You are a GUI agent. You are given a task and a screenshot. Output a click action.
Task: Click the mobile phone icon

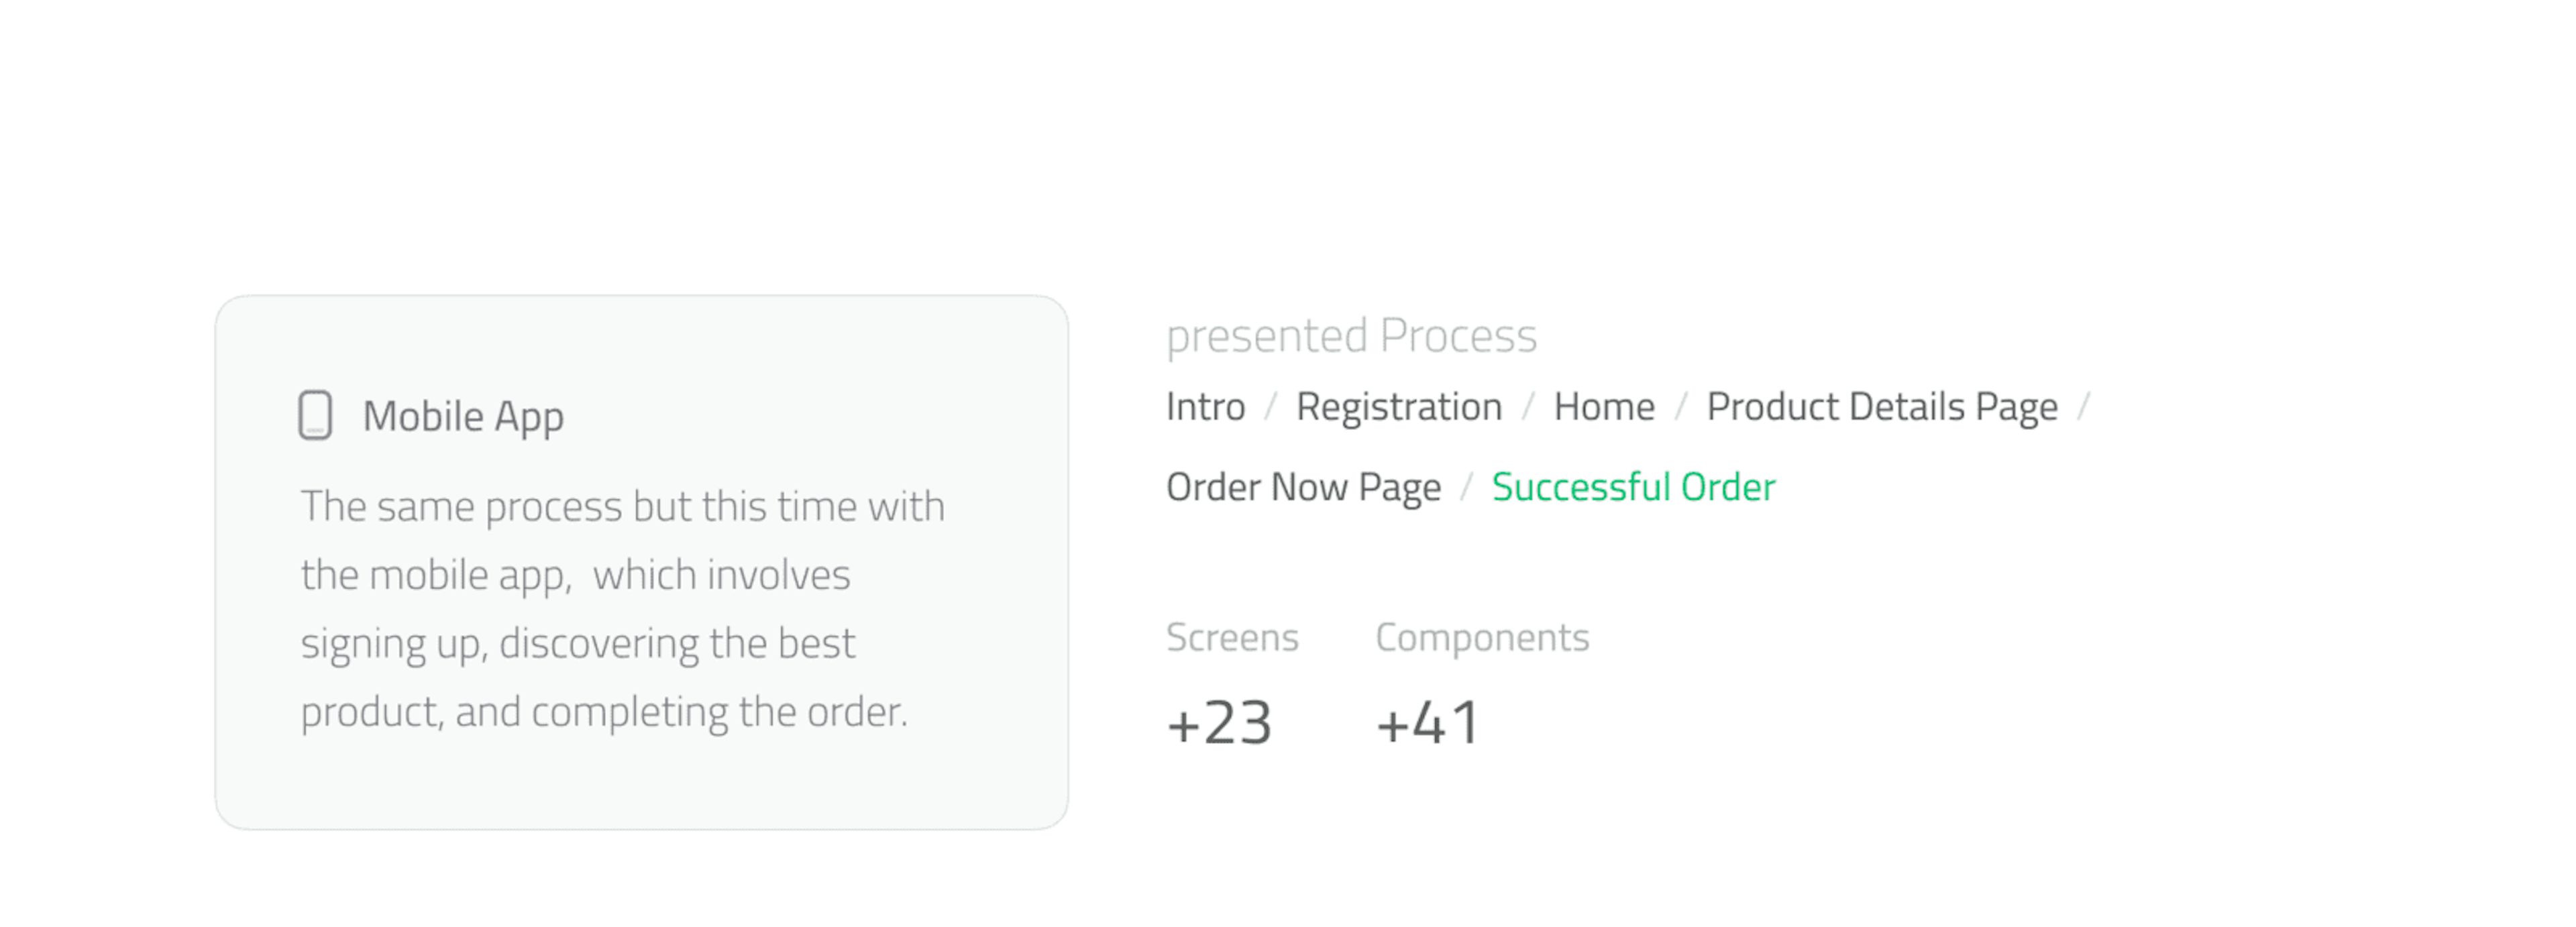tap(315, 415)
